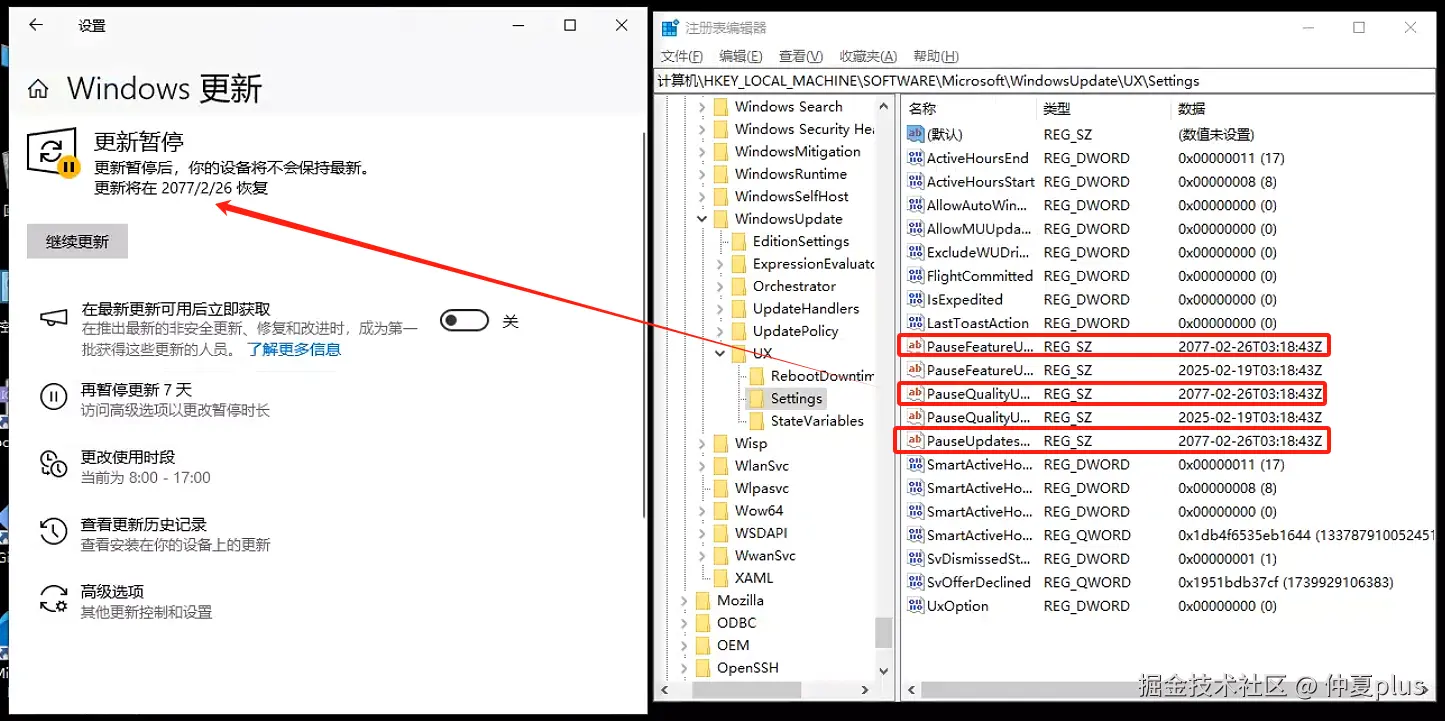The image size is (1445, 721).
Task: Click the megaphone icon for 在最新更新可用后立即获取
Action: coord(53,318)
